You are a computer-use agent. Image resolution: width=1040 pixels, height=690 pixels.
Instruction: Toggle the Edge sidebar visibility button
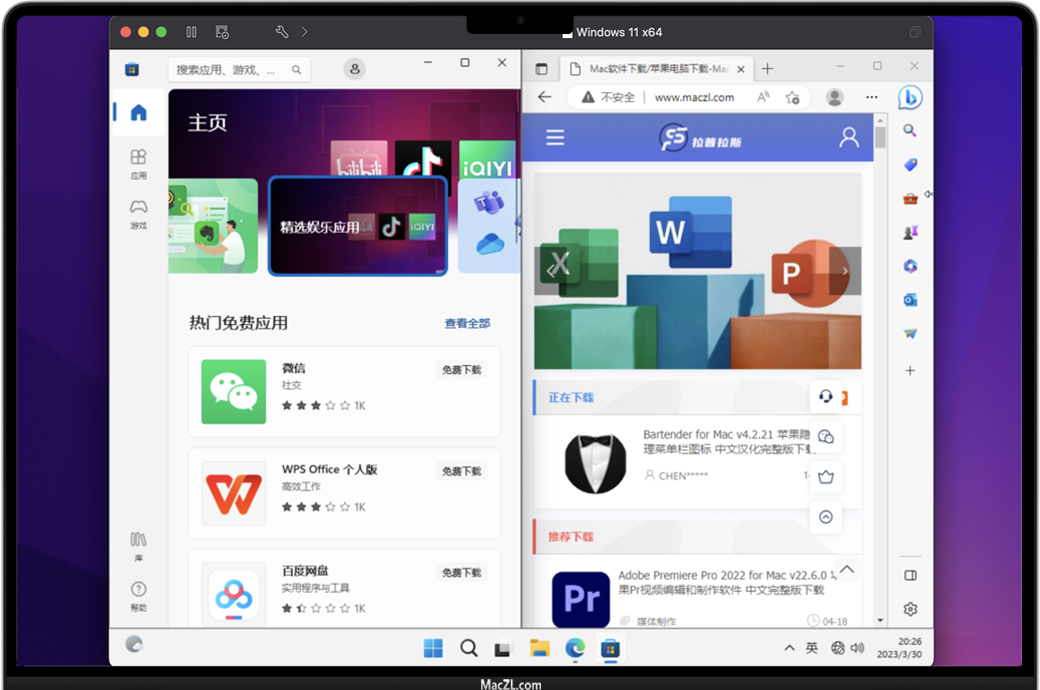tap(910, 576)
